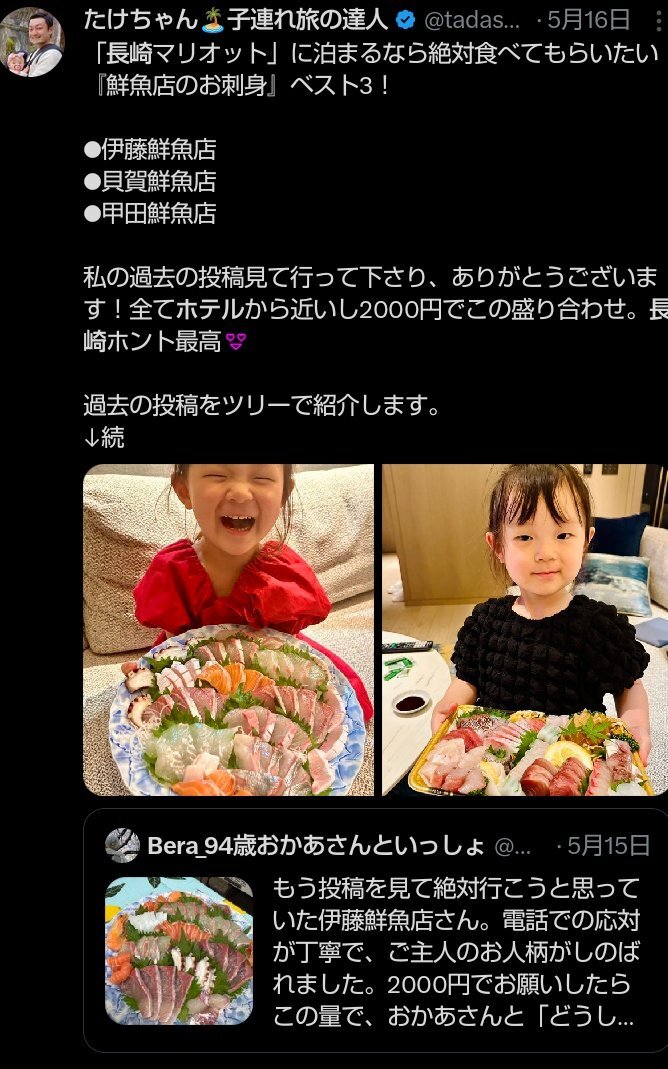Click the 甲田鮮魚店 list line
Screen dimensions: 668x1069
point(150,213)
